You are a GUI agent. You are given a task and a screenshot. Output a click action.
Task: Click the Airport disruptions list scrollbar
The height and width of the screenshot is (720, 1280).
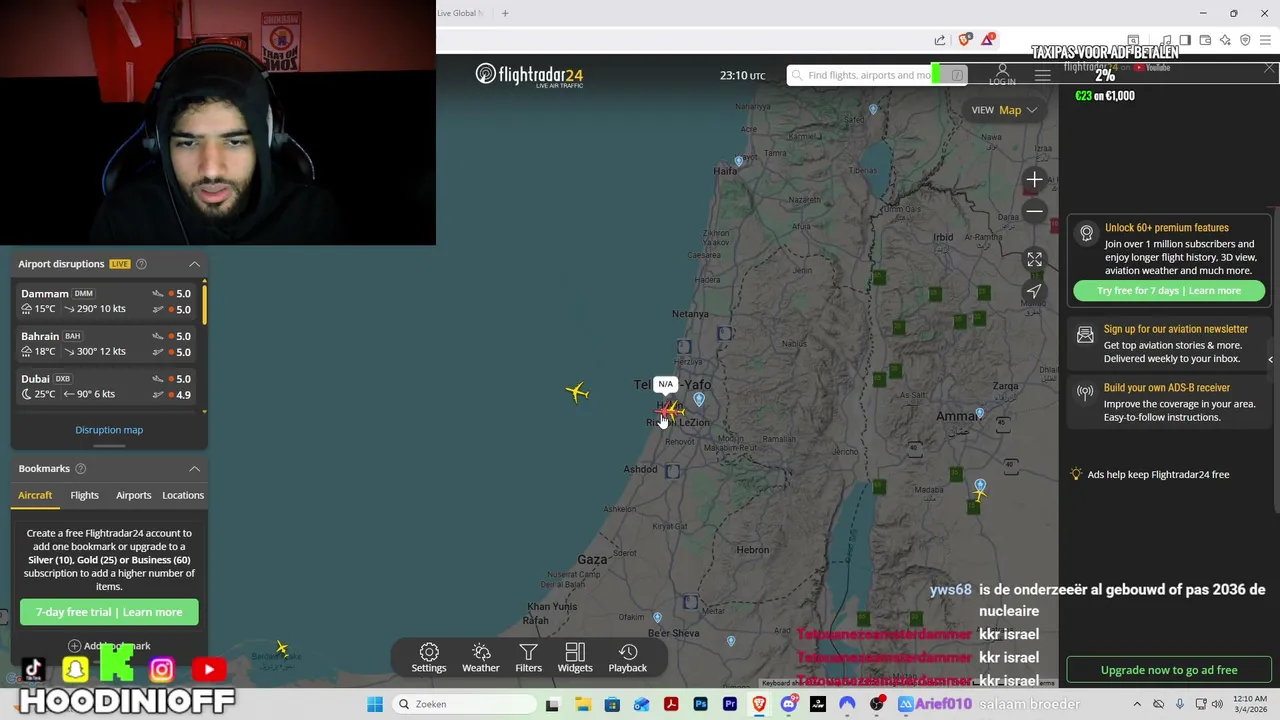tap(205, 303)
